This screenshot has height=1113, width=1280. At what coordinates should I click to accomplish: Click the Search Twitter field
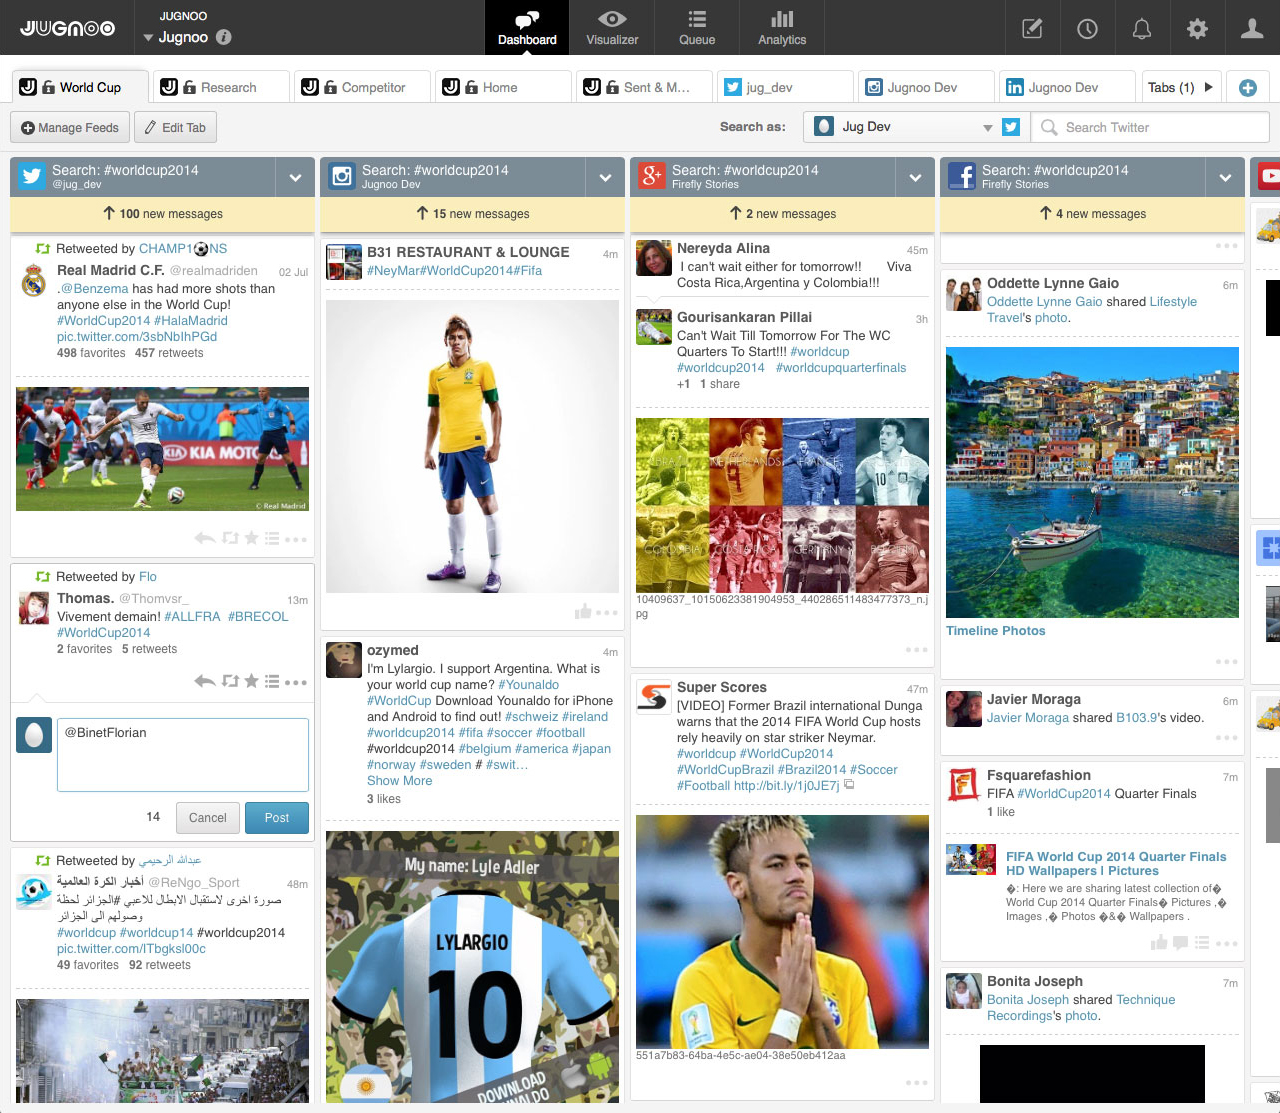point(1150,127)
